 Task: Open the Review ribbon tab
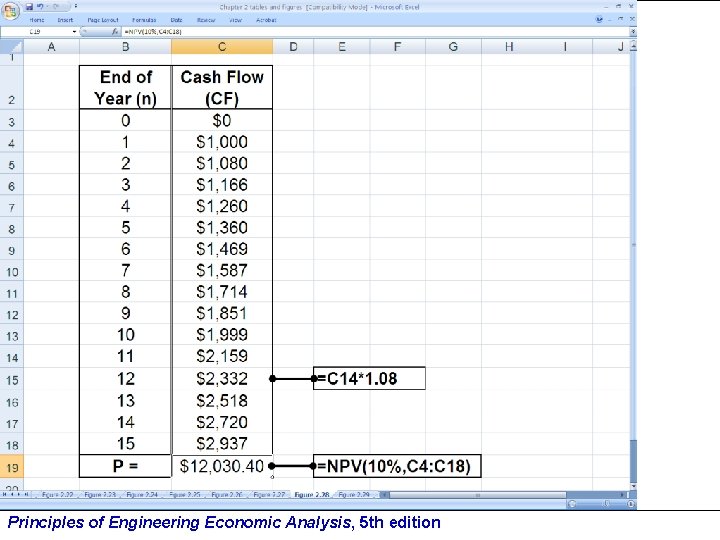click(x=206, y=20)
